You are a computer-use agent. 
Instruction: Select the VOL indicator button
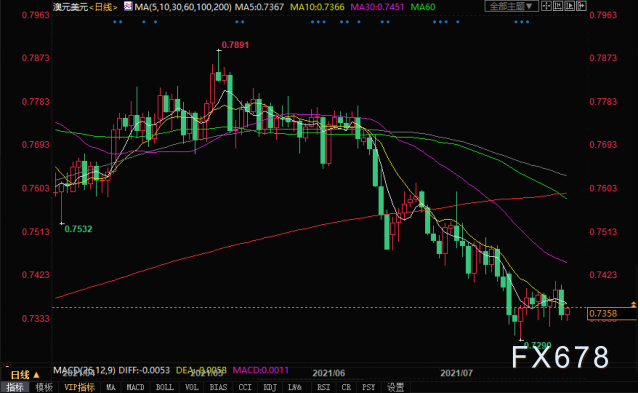(191, 387)
